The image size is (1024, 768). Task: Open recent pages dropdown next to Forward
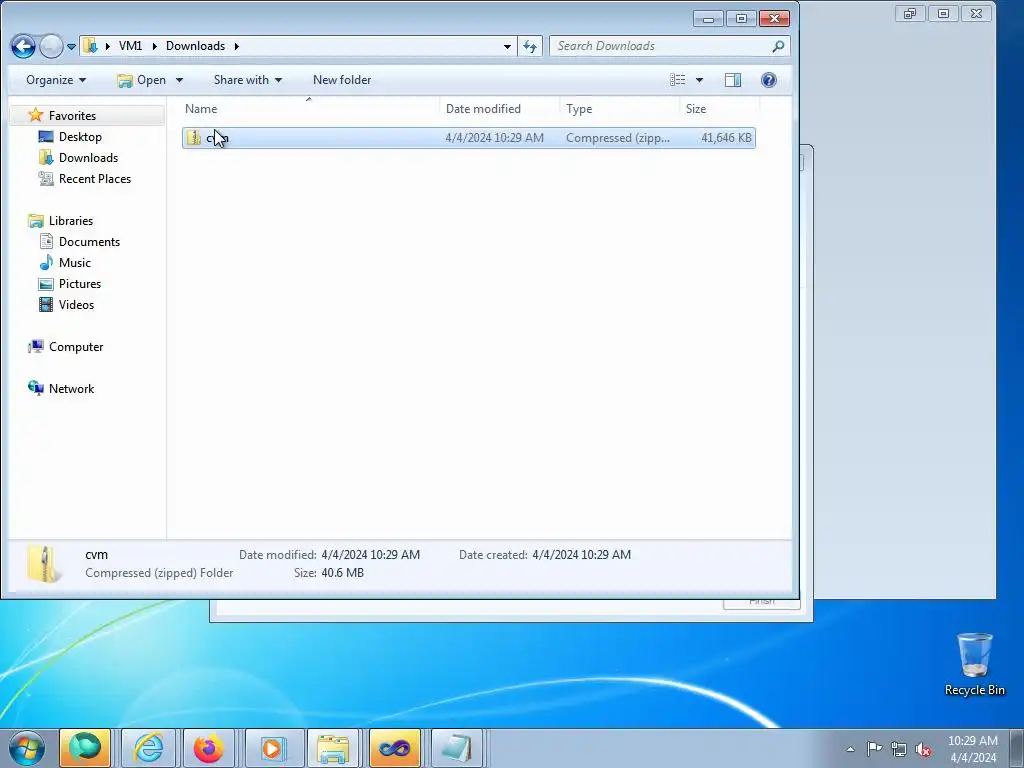pos(71,46)
